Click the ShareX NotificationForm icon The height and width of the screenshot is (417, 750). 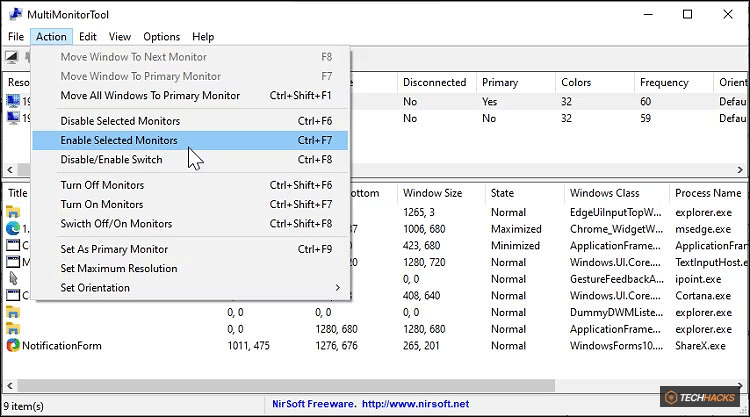13,345
